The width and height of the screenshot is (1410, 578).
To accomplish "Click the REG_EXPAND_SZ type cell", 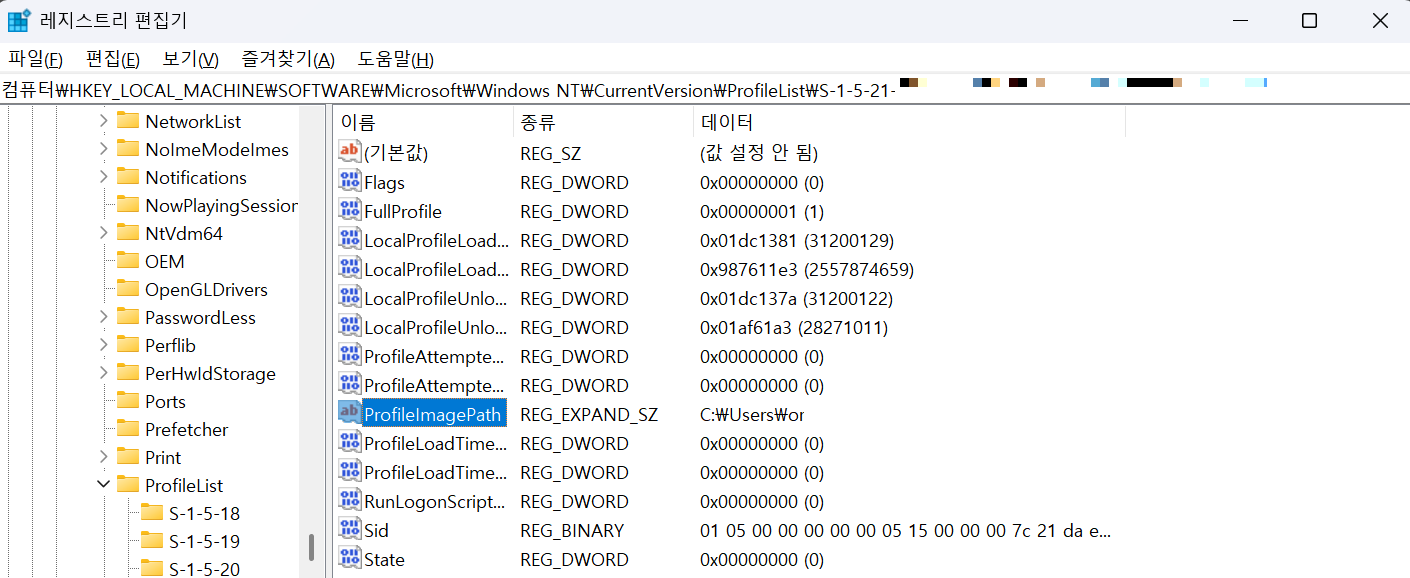I will pos(589,414).
